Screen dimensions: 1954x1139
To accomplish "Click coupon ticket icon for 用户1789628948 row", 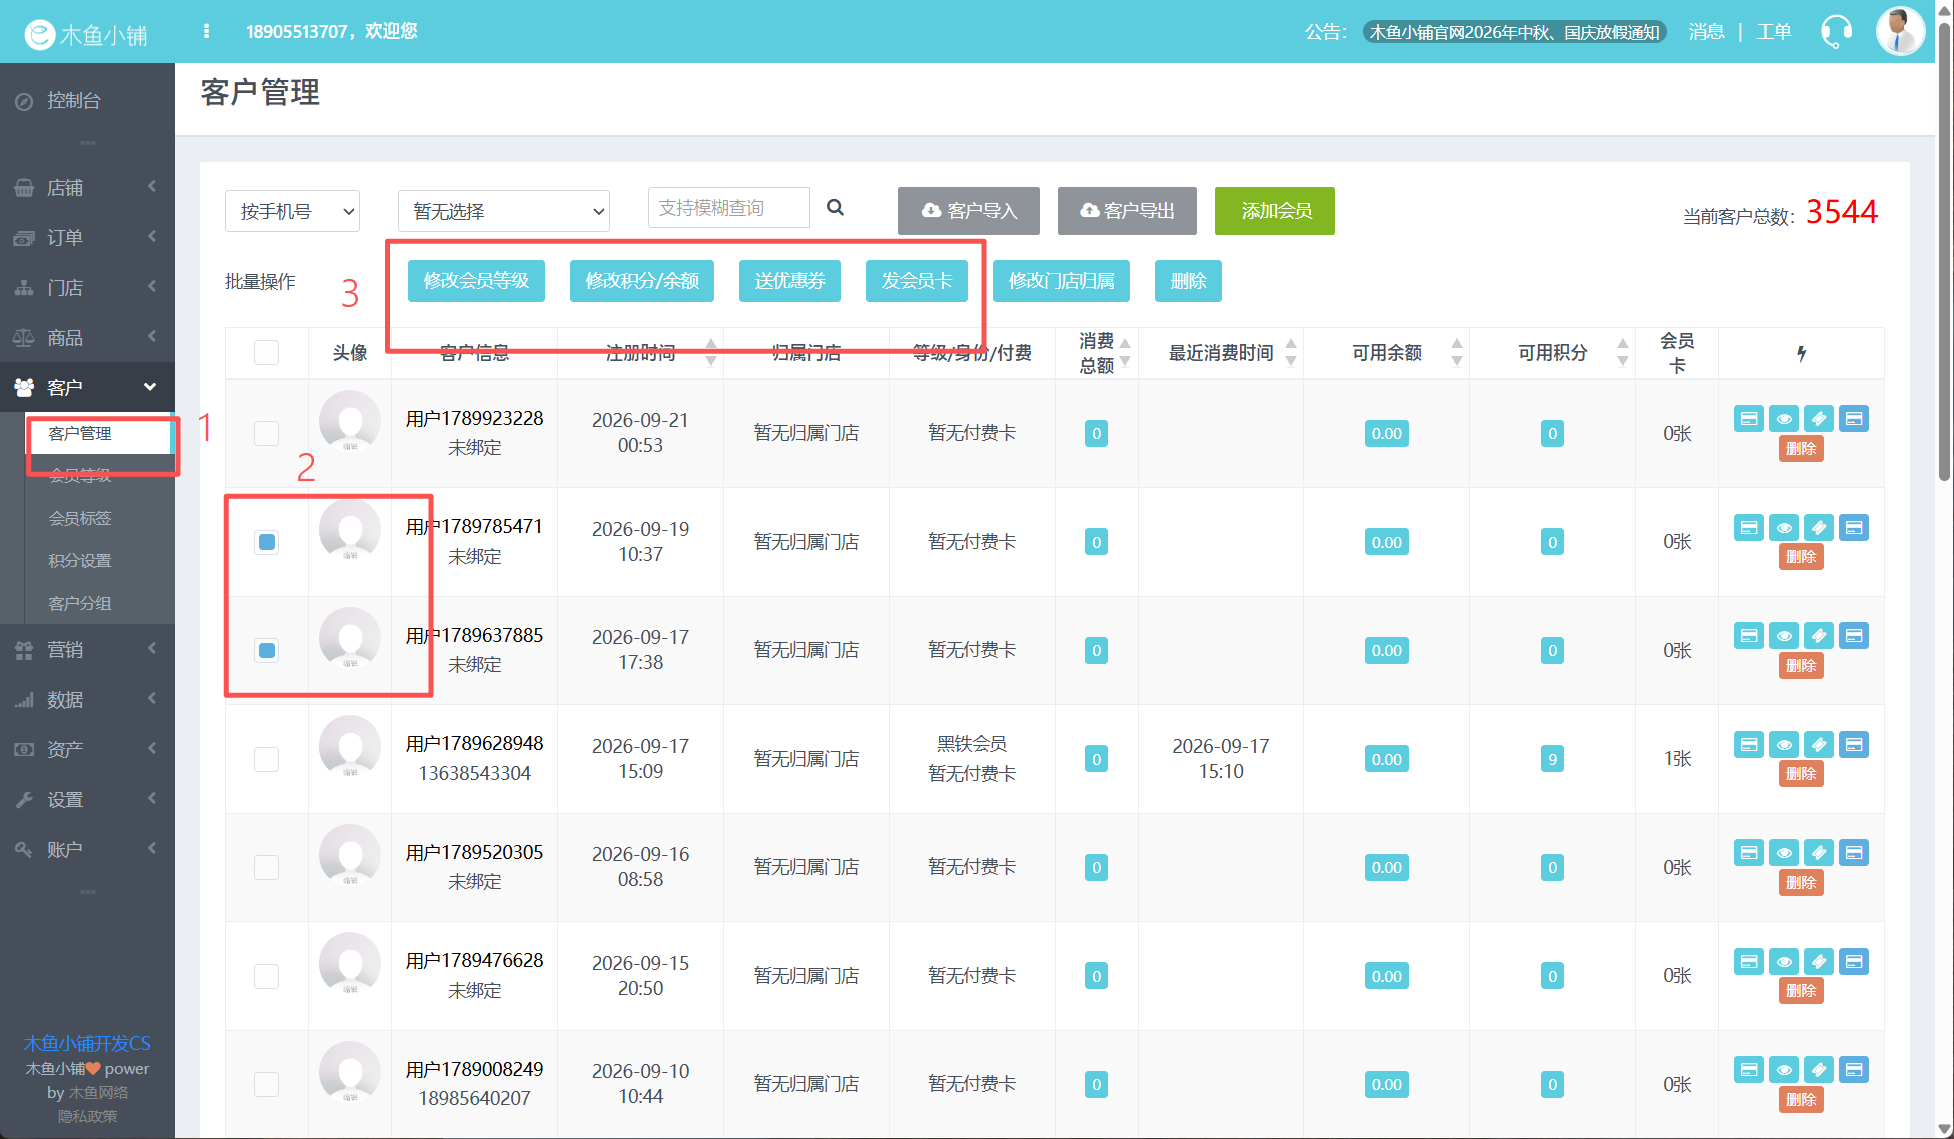I will tap(1819, 745).
